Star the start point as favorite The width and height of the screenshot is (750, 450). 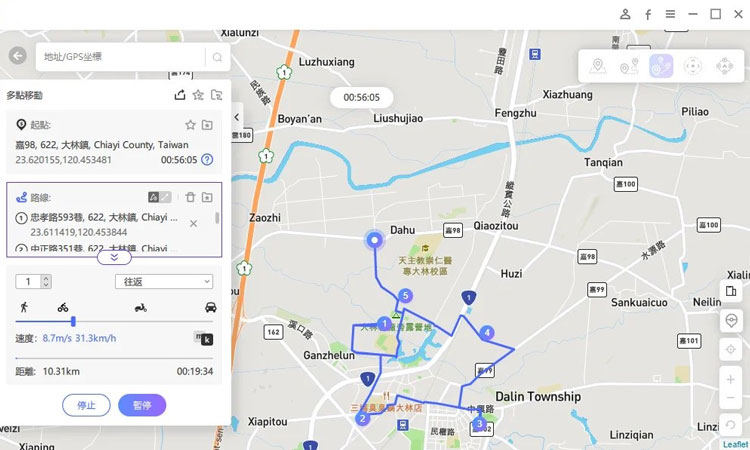(190, 125)
